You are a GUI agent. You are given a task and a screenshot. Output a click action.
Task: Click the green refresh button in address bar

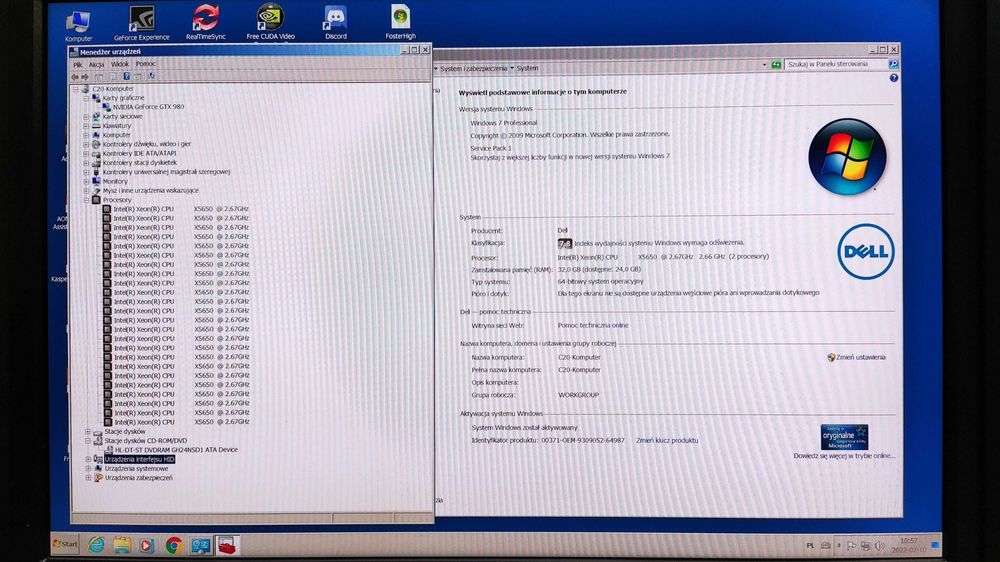(776, 64)
